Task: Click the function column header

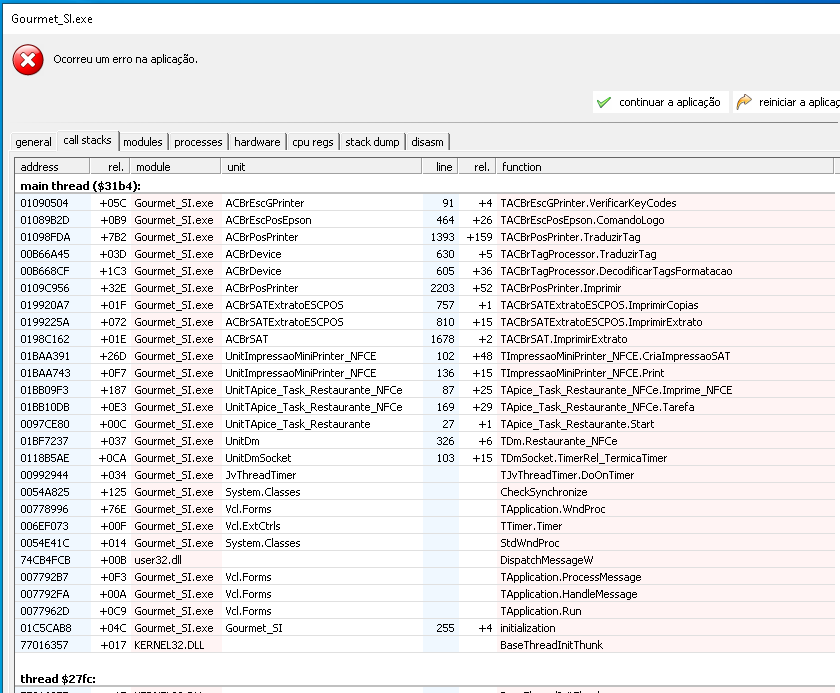Action: point(665,167)
